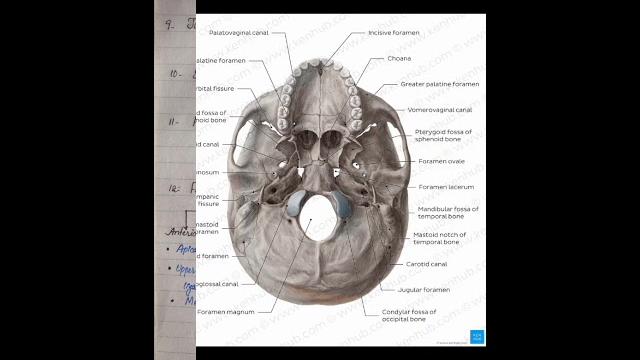Click the 'Foramen magnum' label

(x=226, y=312)
